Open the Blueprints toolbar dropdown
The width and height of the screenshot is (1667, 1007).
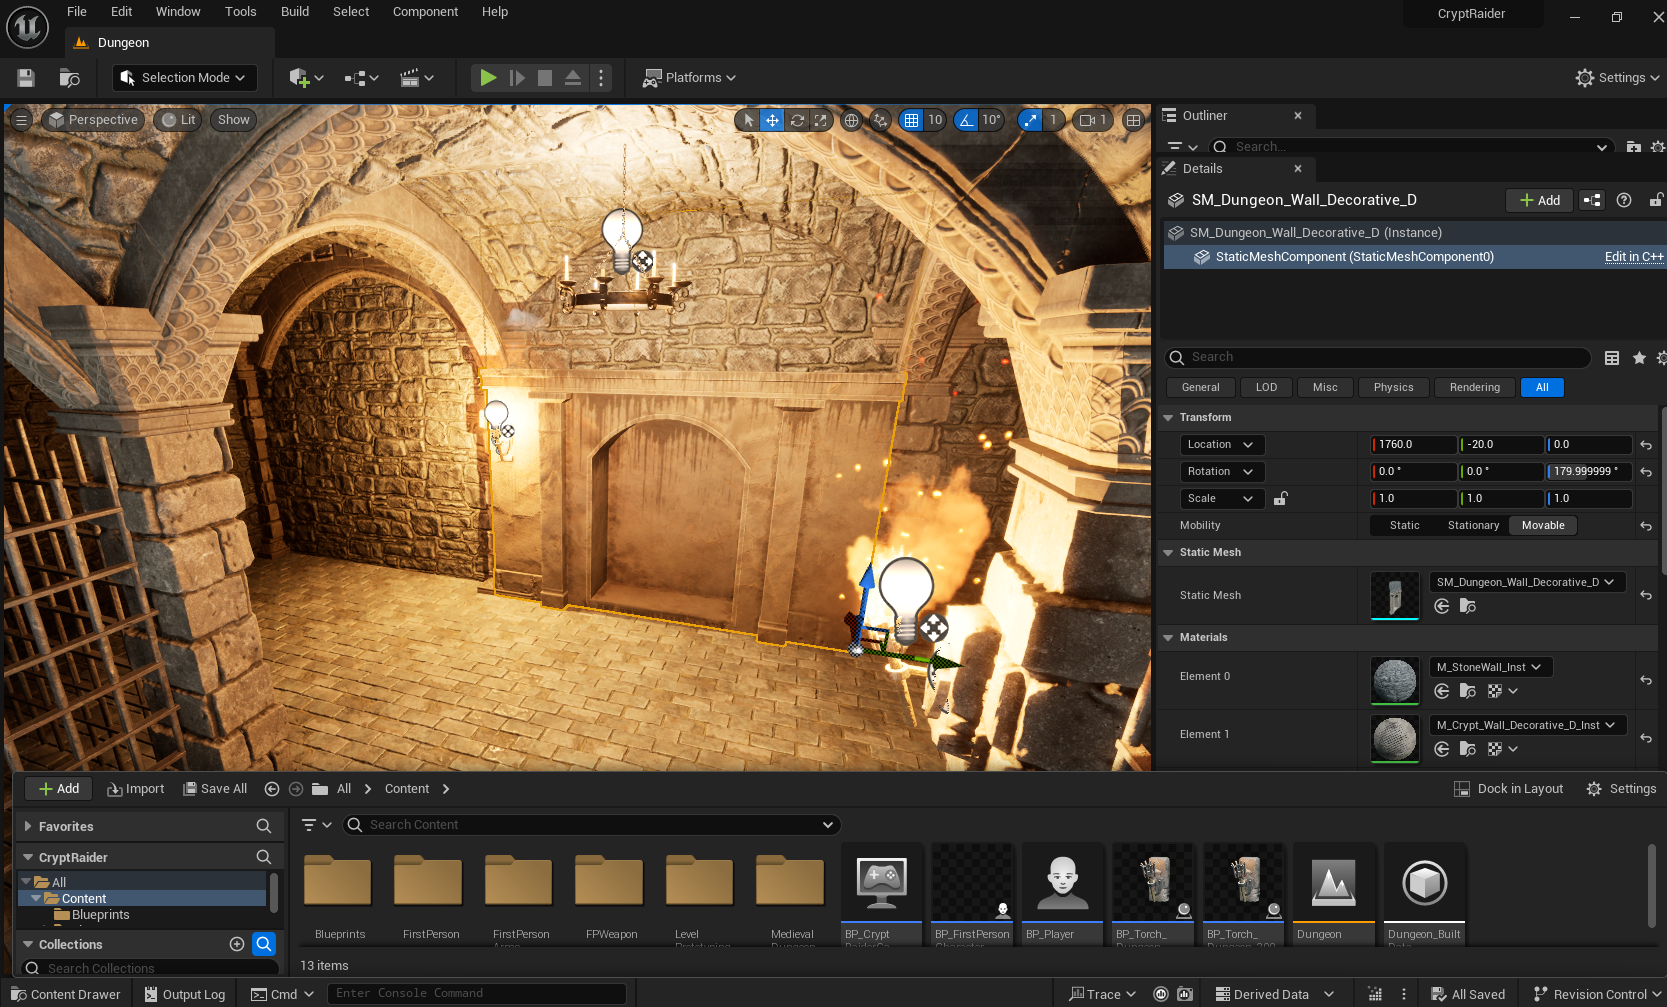click(361, 78)
